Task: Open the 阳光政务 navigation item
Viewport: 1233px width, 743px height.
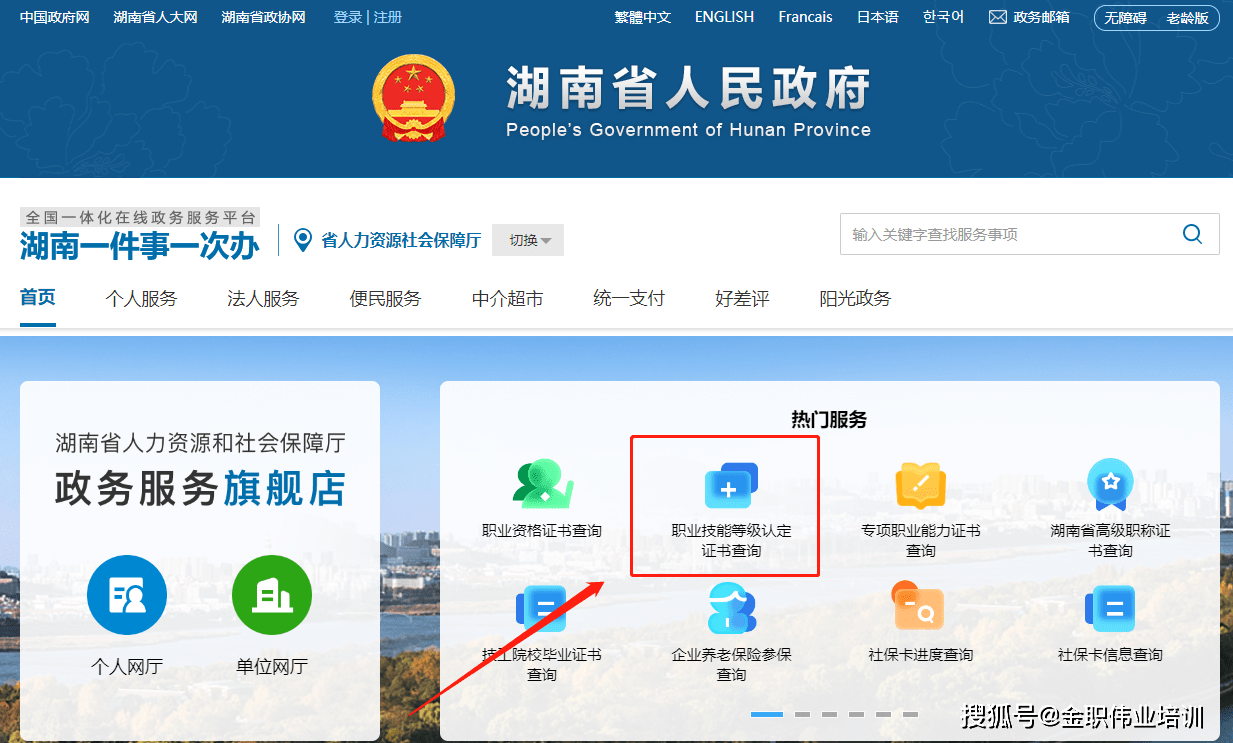Action: tap(855, 298)
